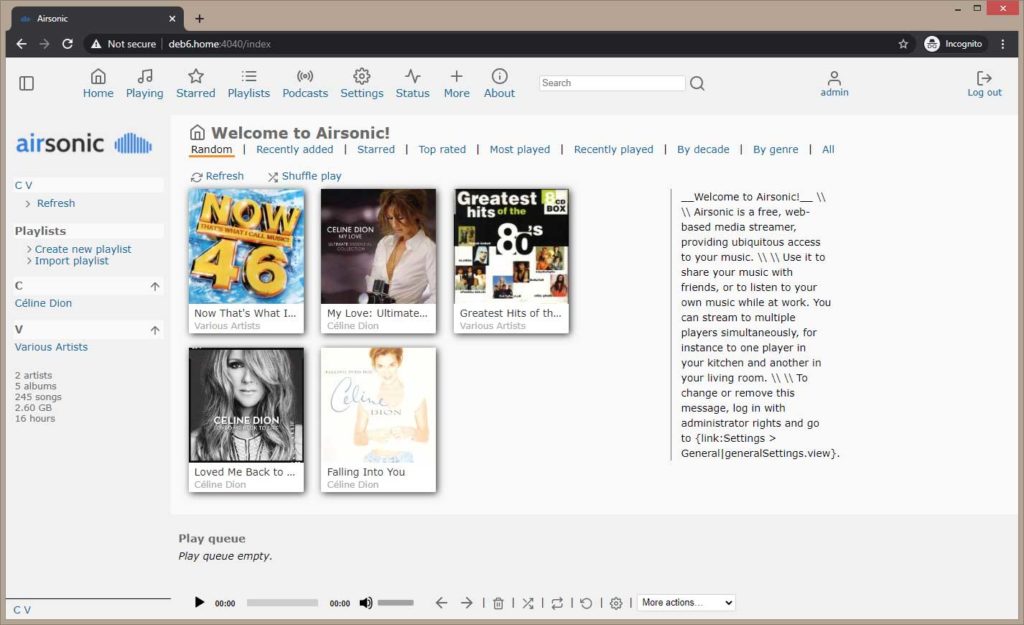This screenshot has width=1024, height=625.
Task: Open the Playing music-note icon
Action: (145, 76)
